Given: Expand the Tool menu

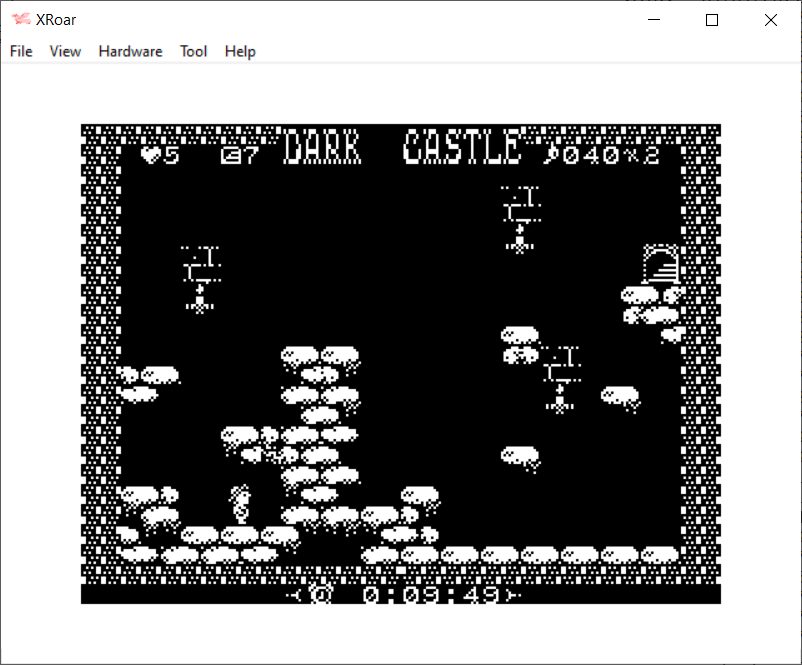Looking at the screenshot, I should [x=193, y=51].
